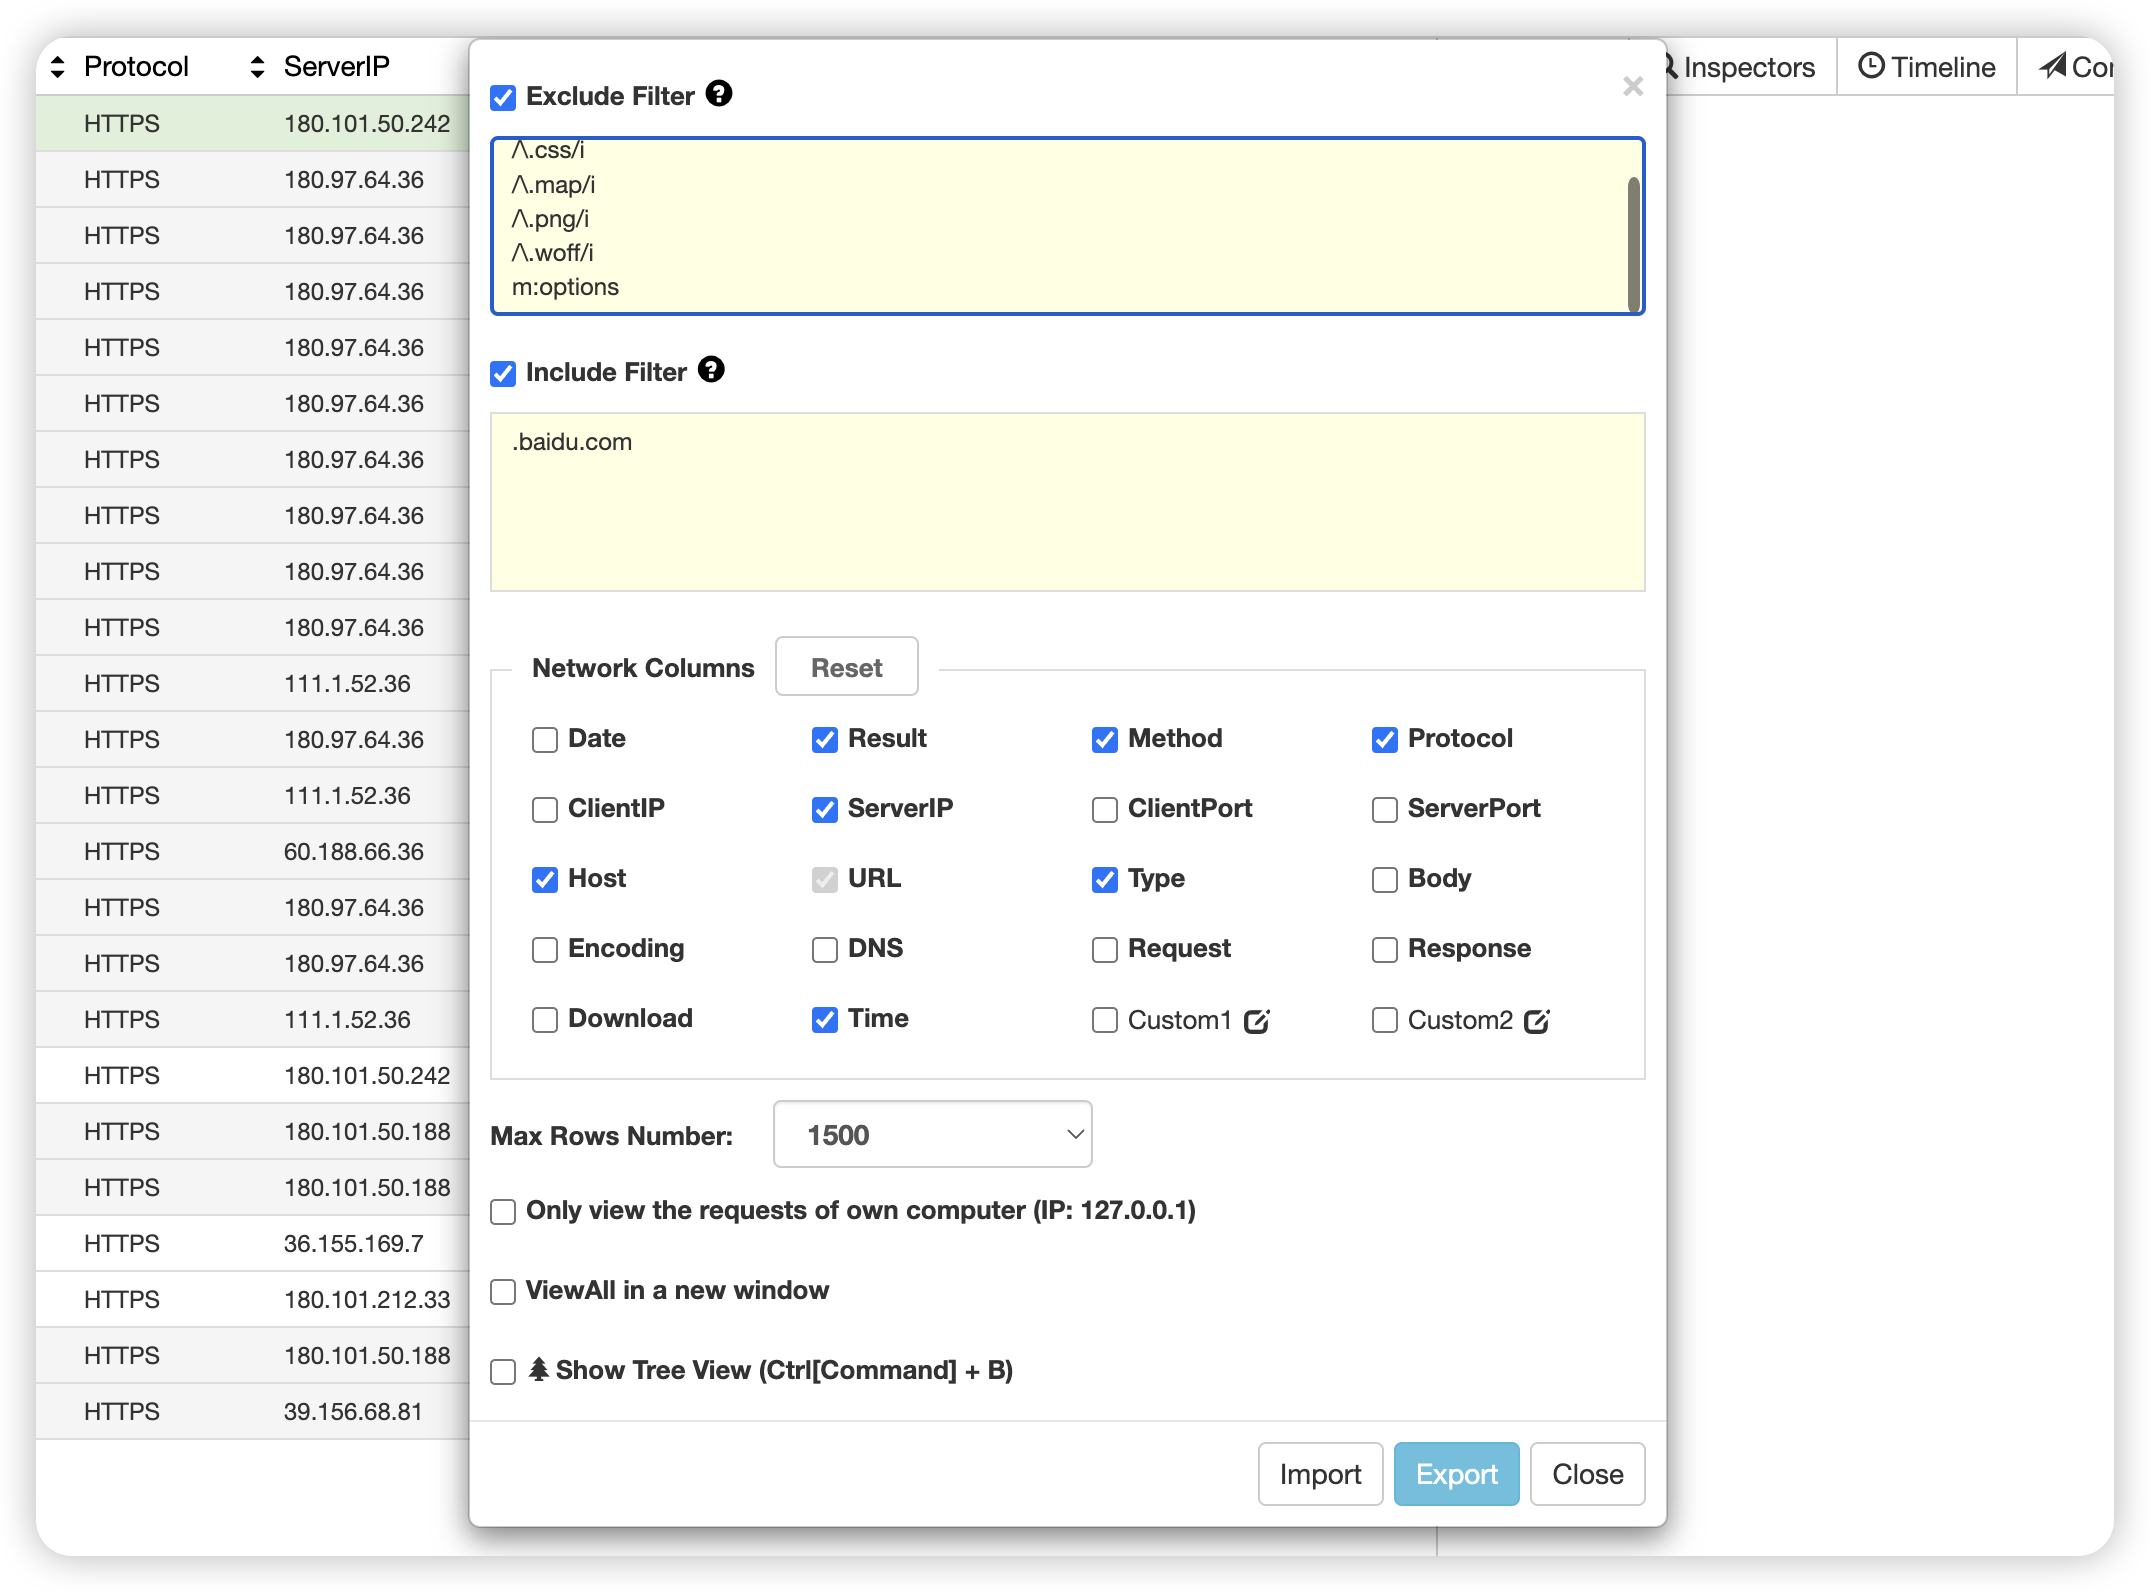The height and width of the screenshot is (1592, 2150).
Task: Click the X icon to dismiss the settings dialog
Action: pyautogui.click(x=1632, y=87)
